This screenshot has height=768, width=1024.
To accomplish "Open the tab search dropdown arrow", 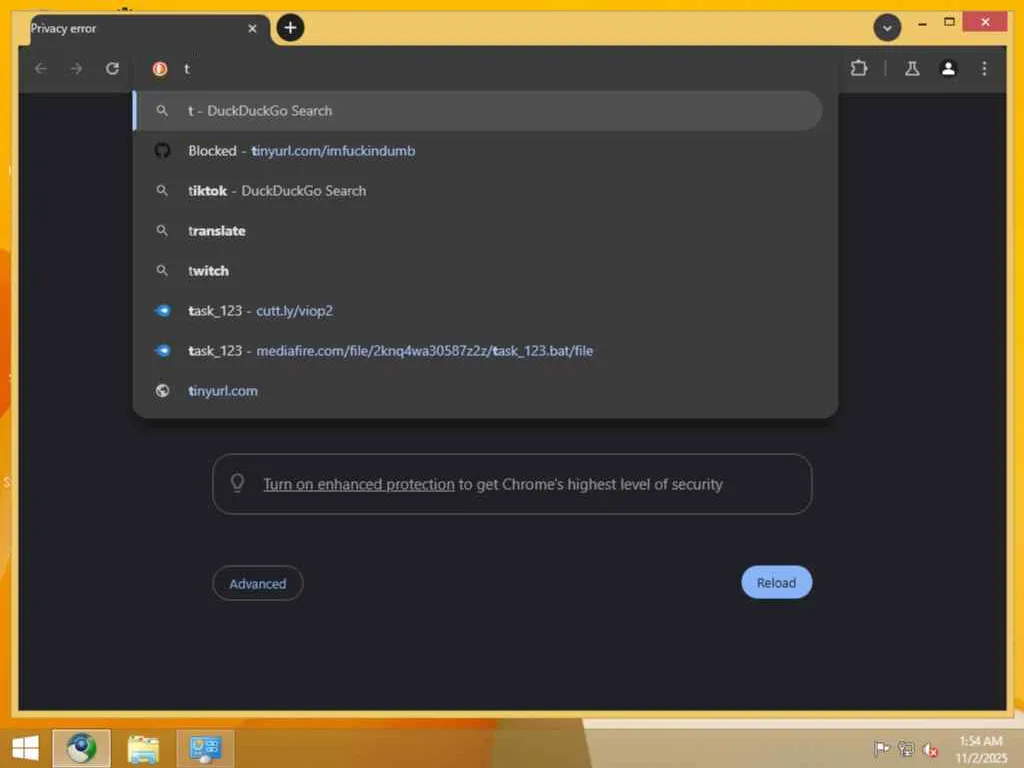I will tap(887, 28).
